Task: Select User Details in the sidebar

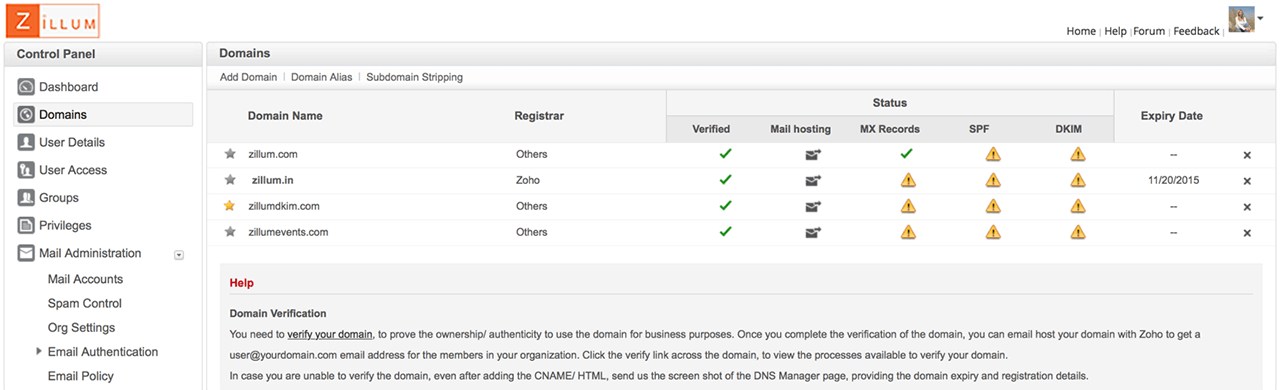Action: [72, 142]
